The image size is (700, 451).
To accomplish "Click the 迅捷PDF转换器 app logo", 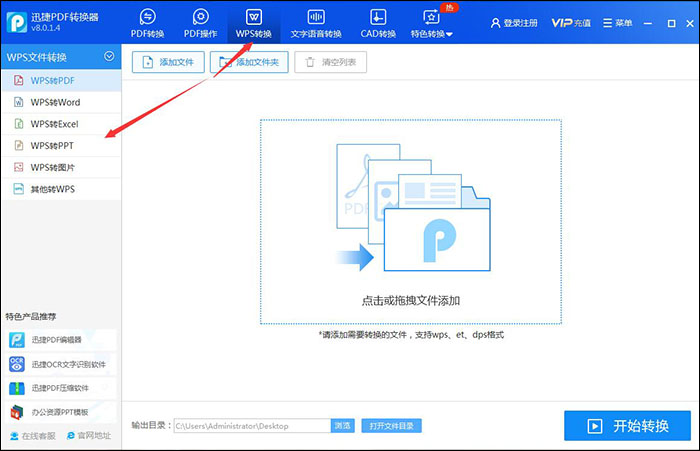I will pos(17,22).
